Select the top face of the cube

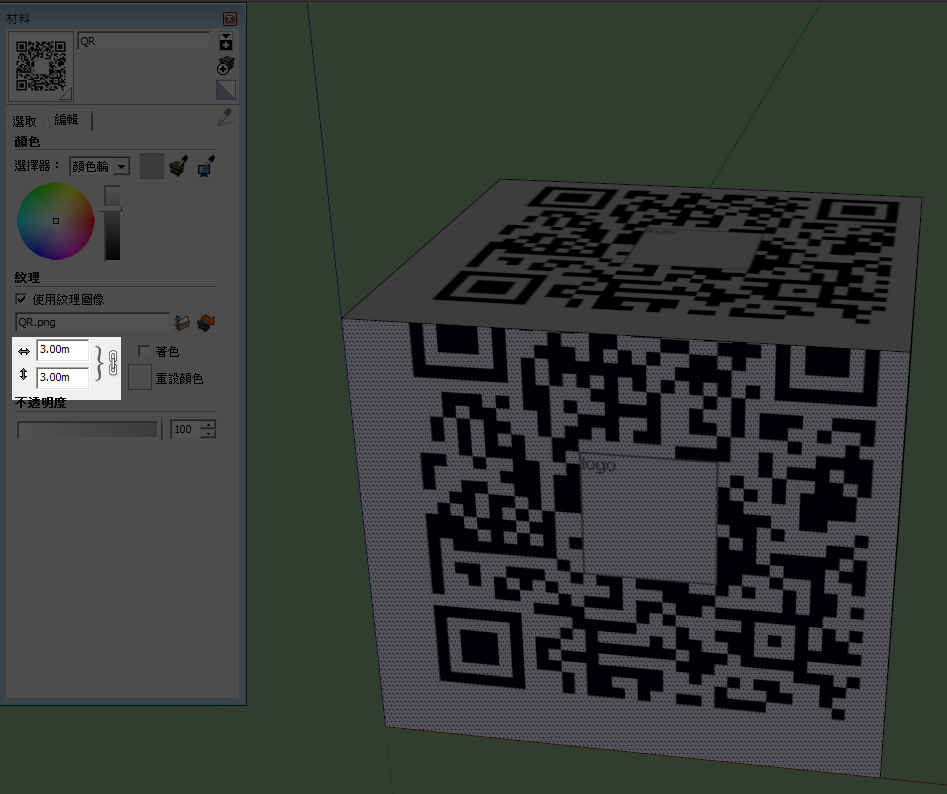(x=634, y=266)
